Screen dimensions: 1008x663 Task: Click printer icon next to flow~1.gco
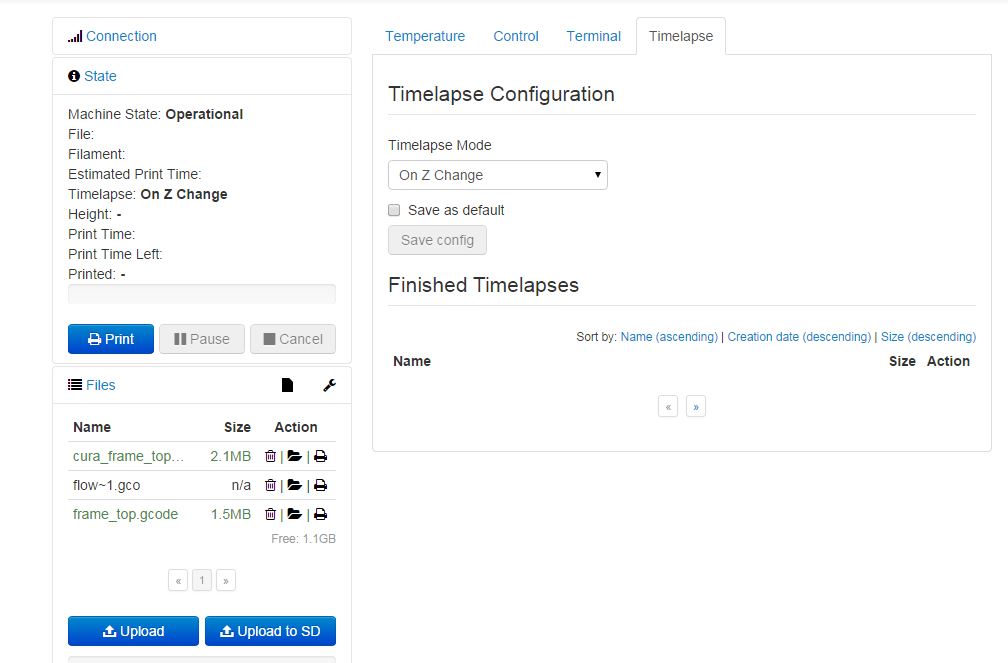(320, 485)
